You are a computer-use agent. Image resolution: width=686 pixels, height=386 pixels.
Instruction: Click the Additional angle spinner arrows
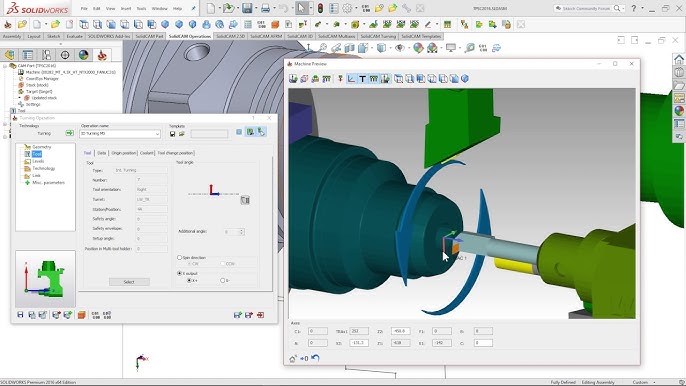pos(241,232)
